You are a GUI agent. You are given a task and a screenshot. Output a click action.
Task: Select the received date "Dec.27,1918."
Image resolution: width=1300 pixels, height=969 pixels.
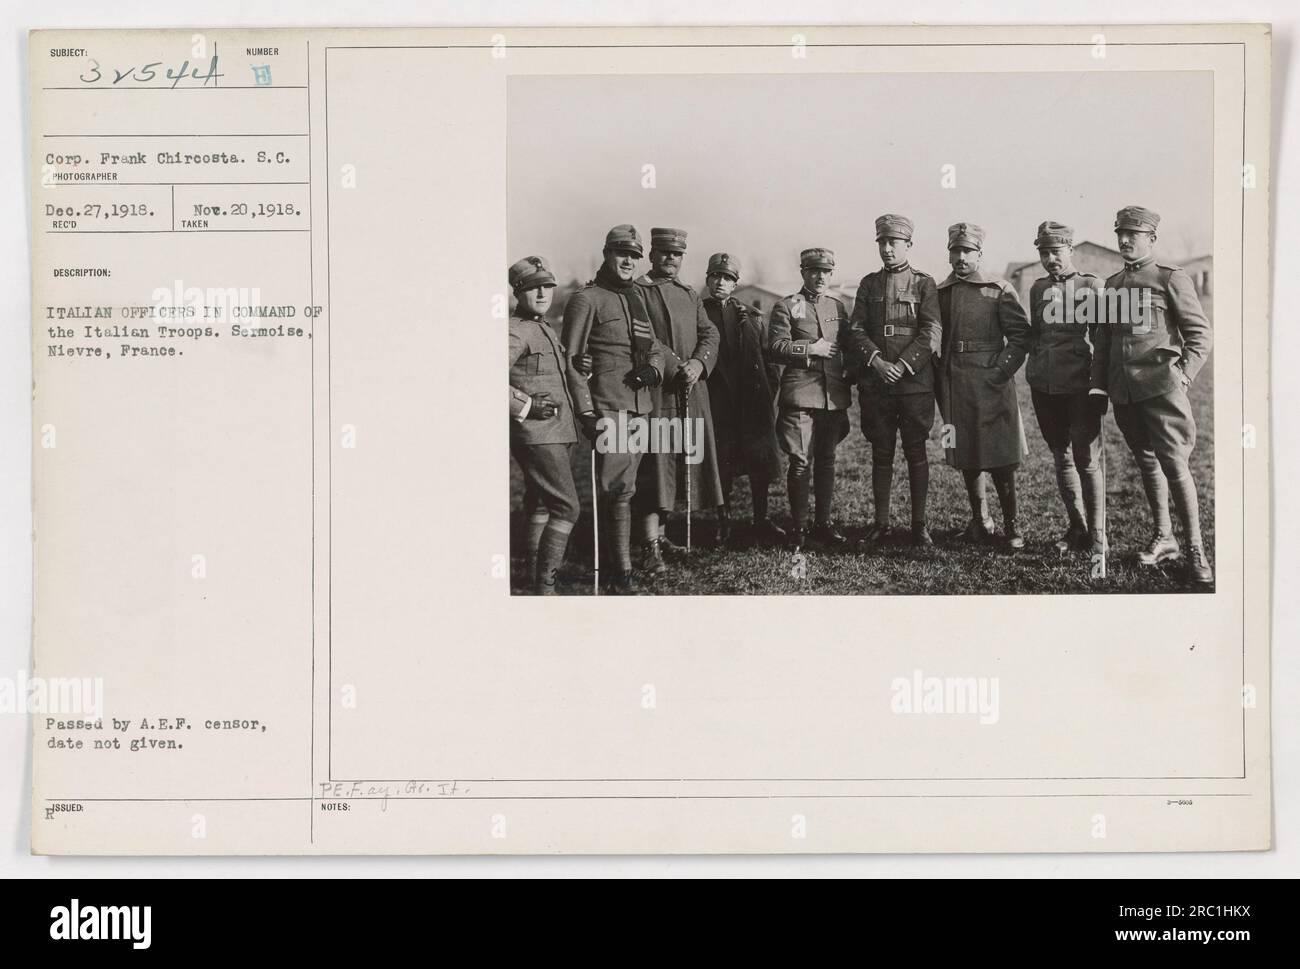coord(99,213)
